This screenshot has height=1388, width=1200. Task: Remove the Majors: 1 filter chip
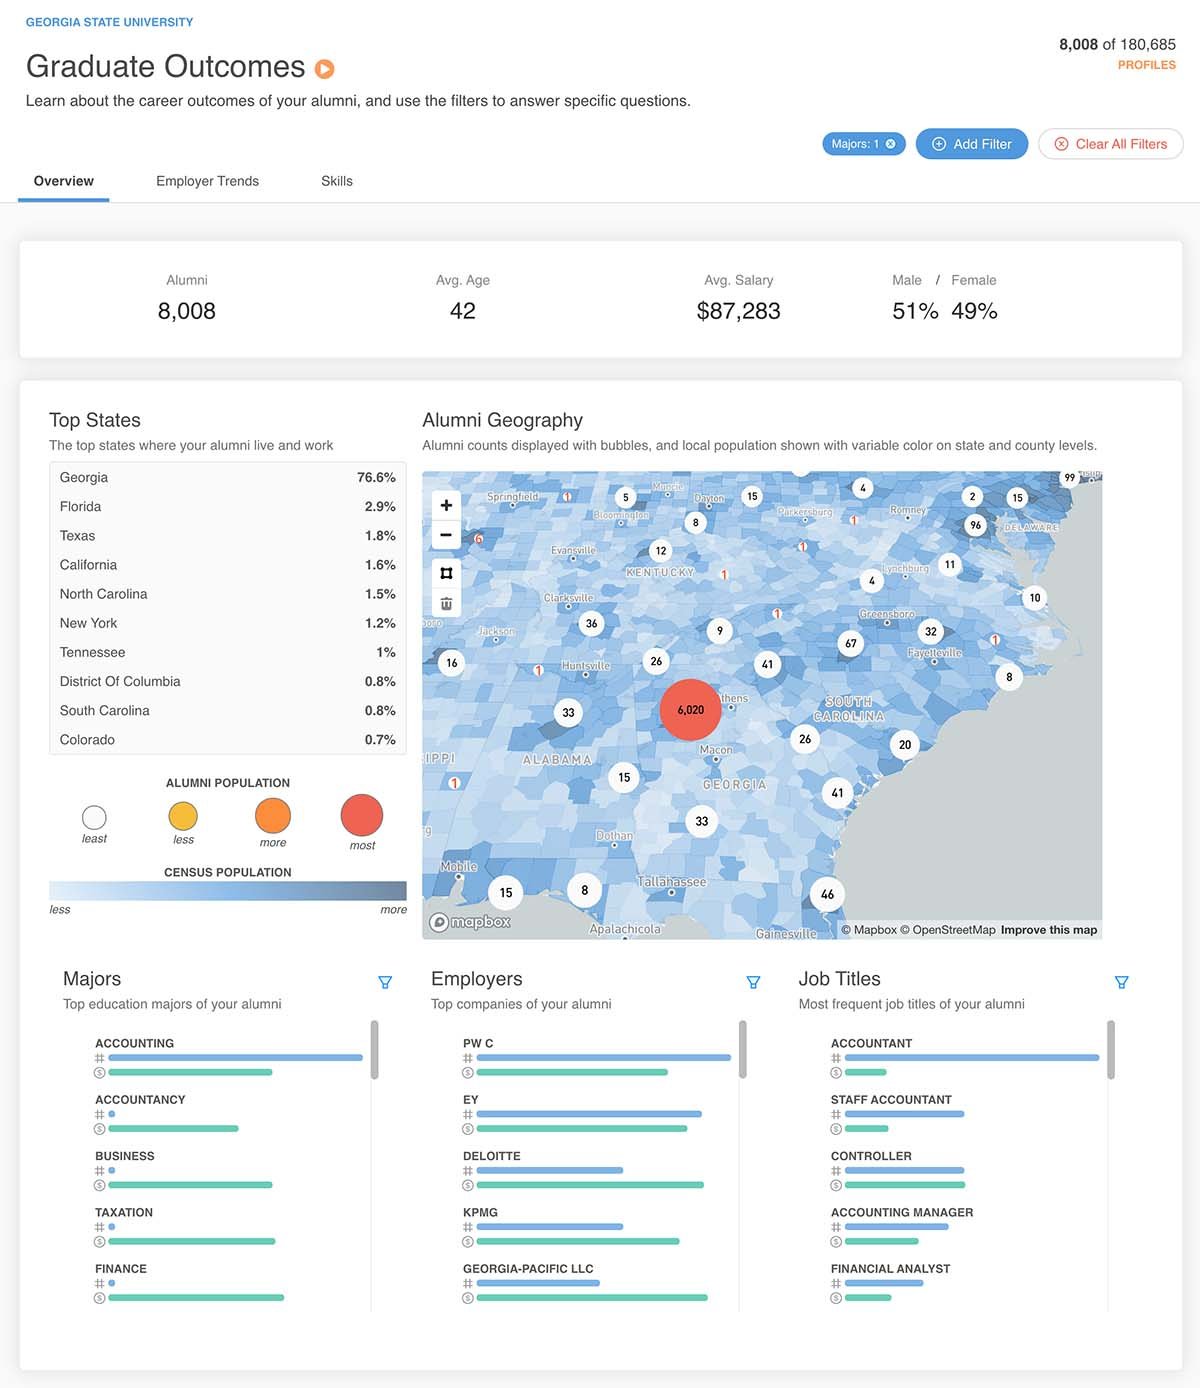(x=890, y=144)
